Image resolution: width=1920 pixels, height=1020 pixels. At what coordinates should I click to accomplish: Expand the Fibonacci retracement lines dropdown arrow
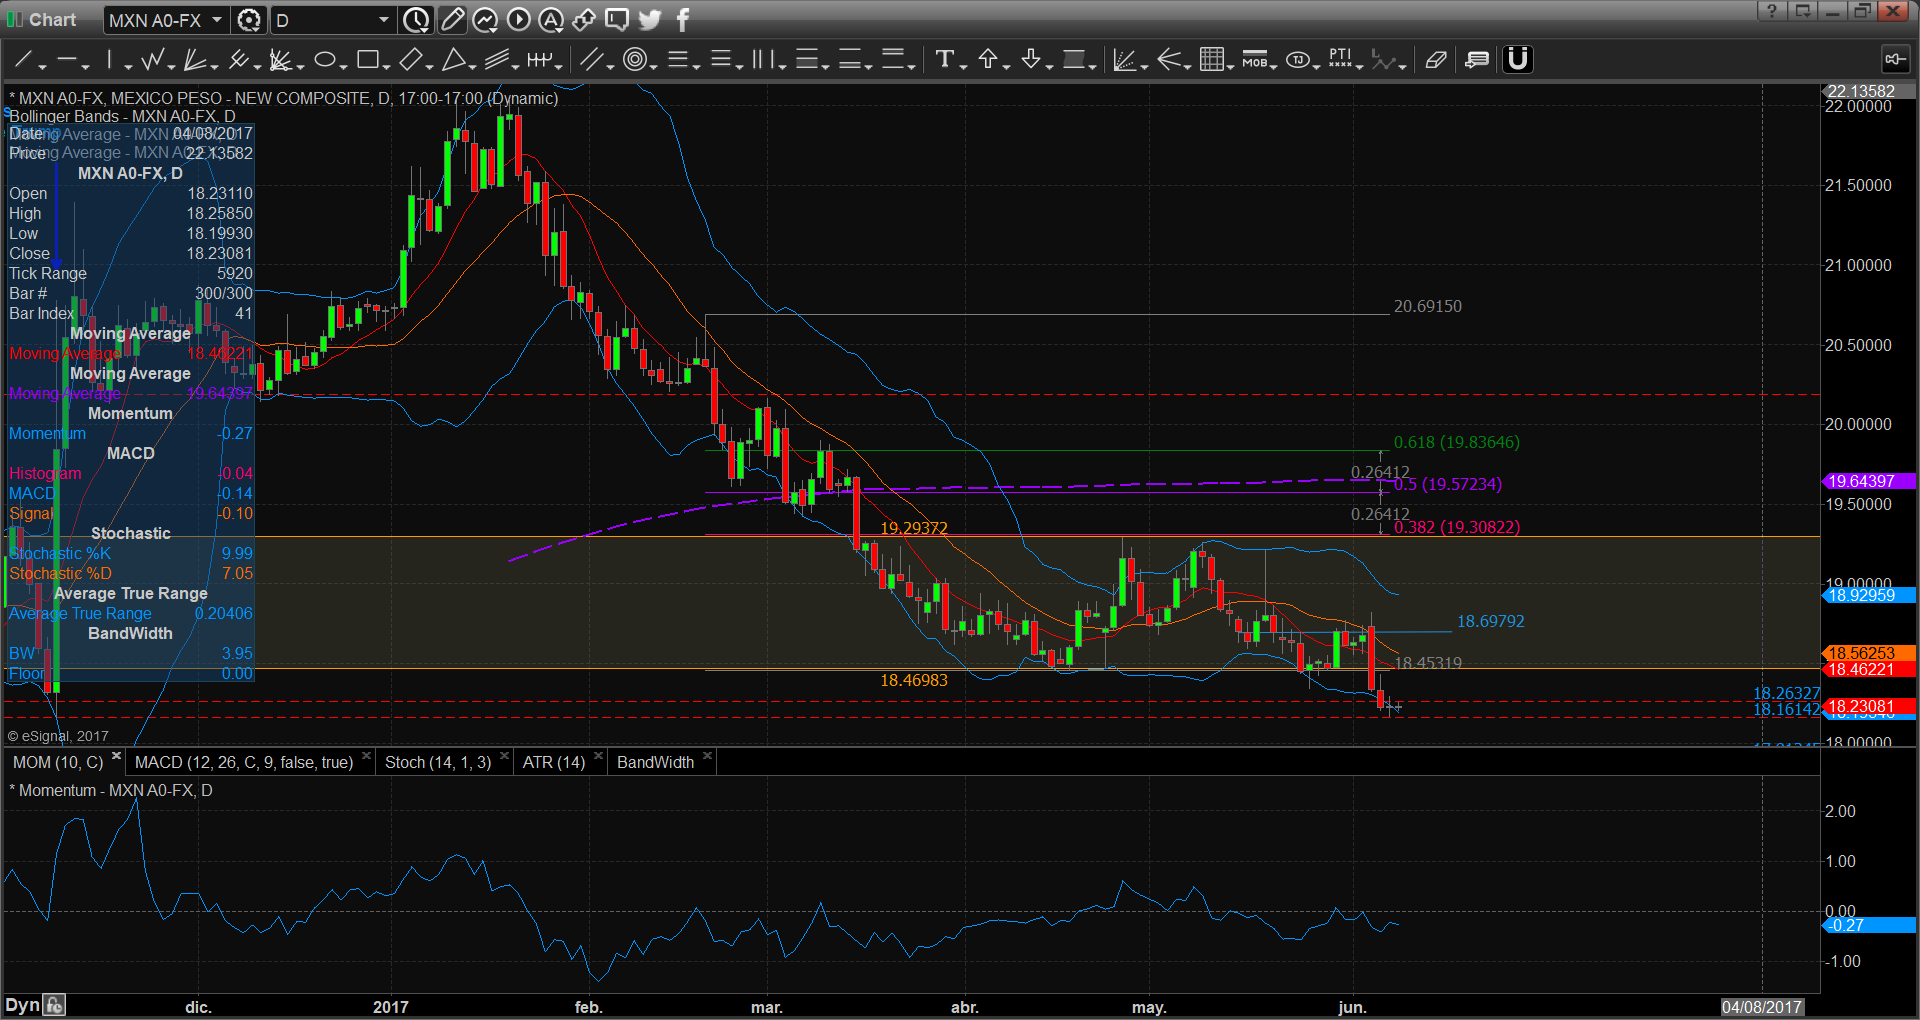pyautogui.click(x=696, y=66)
